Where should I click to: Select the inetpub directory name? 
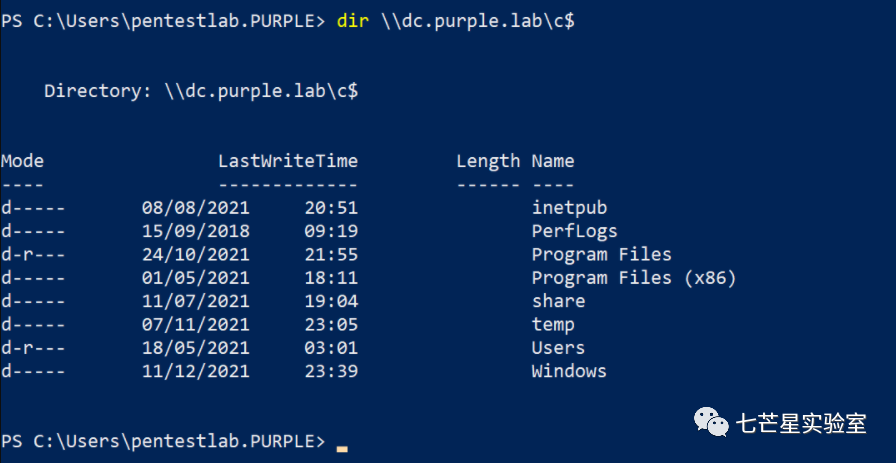point(569,209)
